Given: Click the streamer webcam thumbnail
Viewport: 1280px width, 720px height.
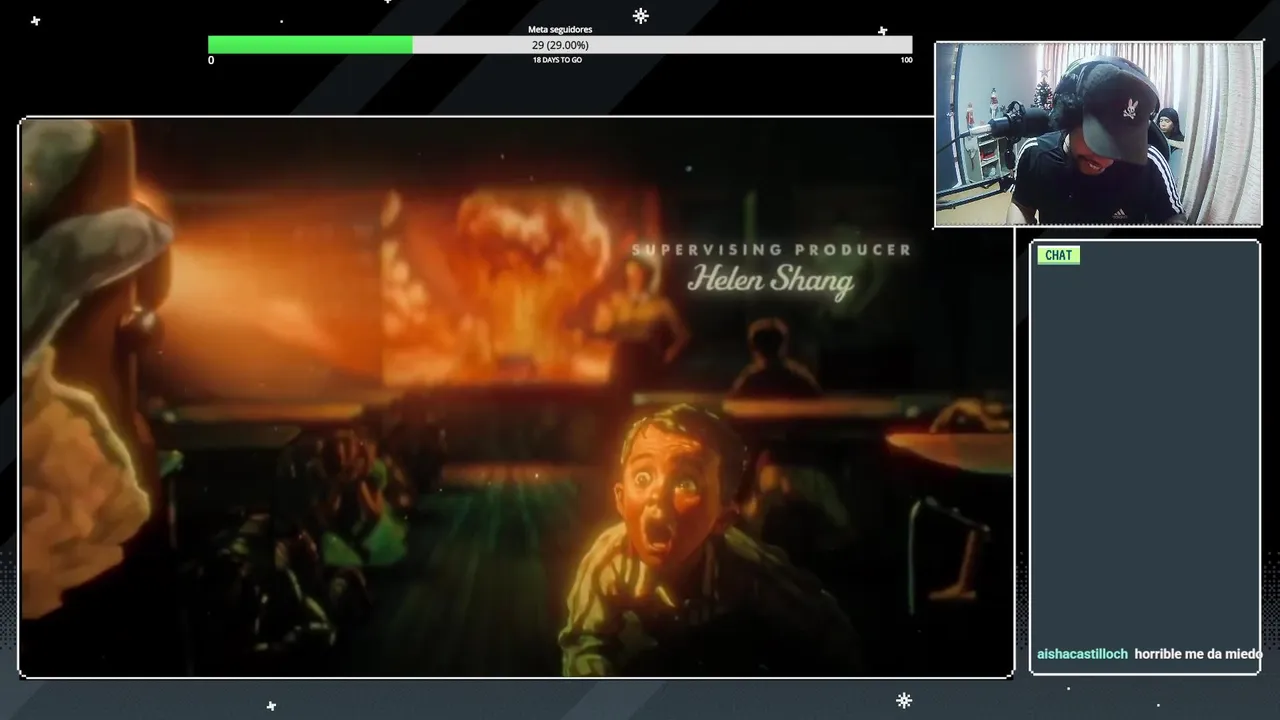Looking at the screenshot, I should [1098, 134].
